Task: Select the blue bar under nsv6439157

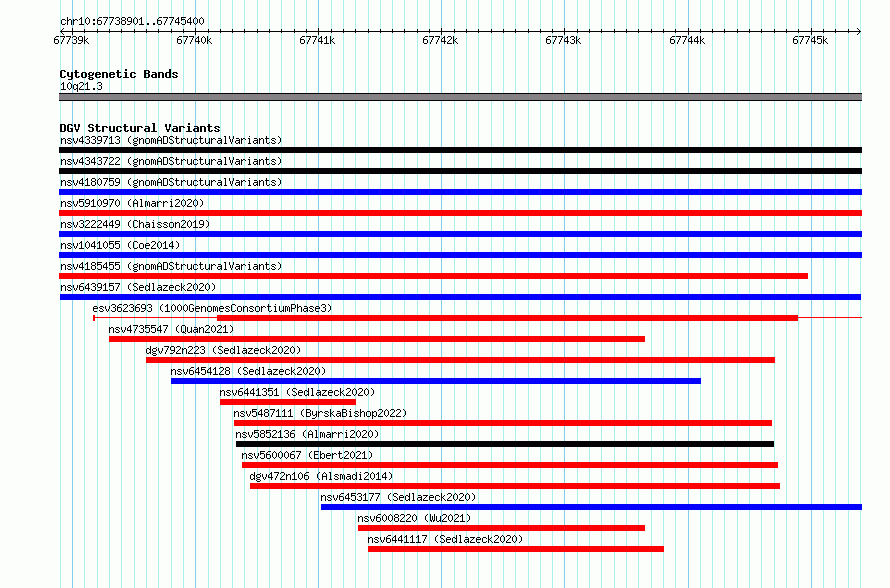Action: click(460, 297)
